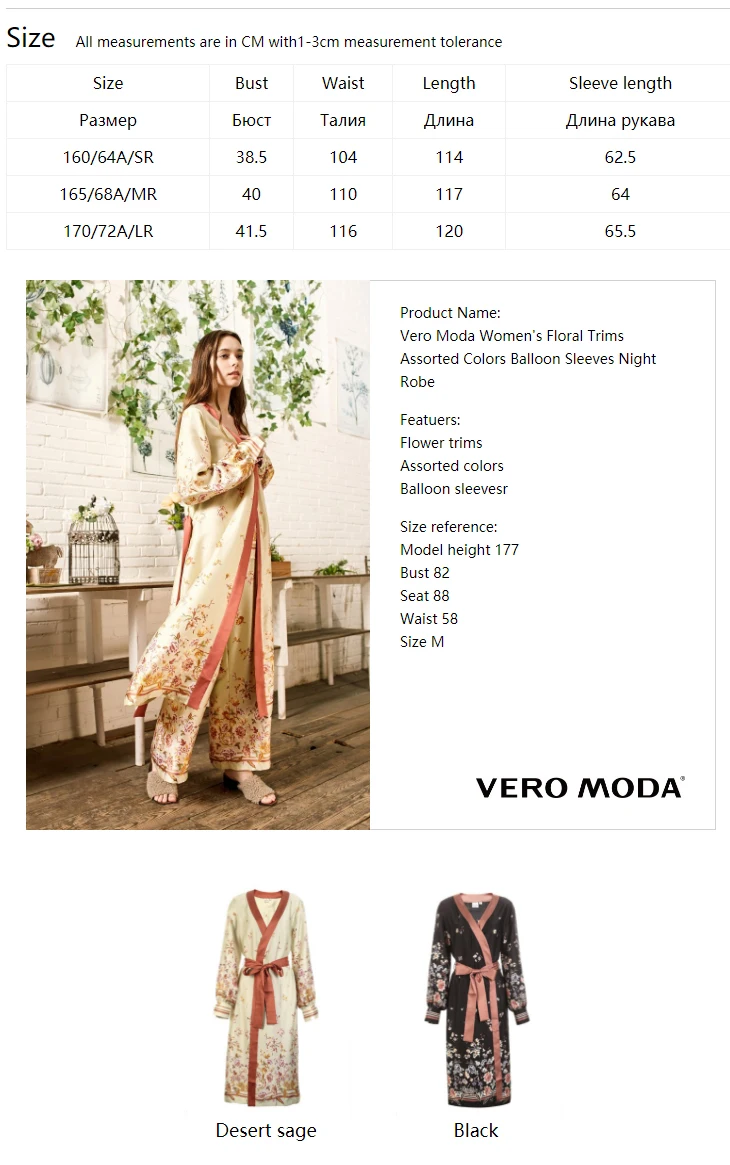Click the 160/64A/SR size row
Screen dimensions: 730x1165
[368, 157]
